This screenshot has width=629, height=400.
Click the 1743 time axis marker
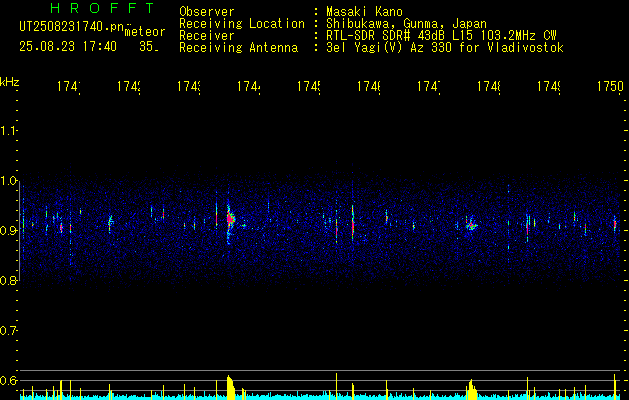tap(189, 87)
